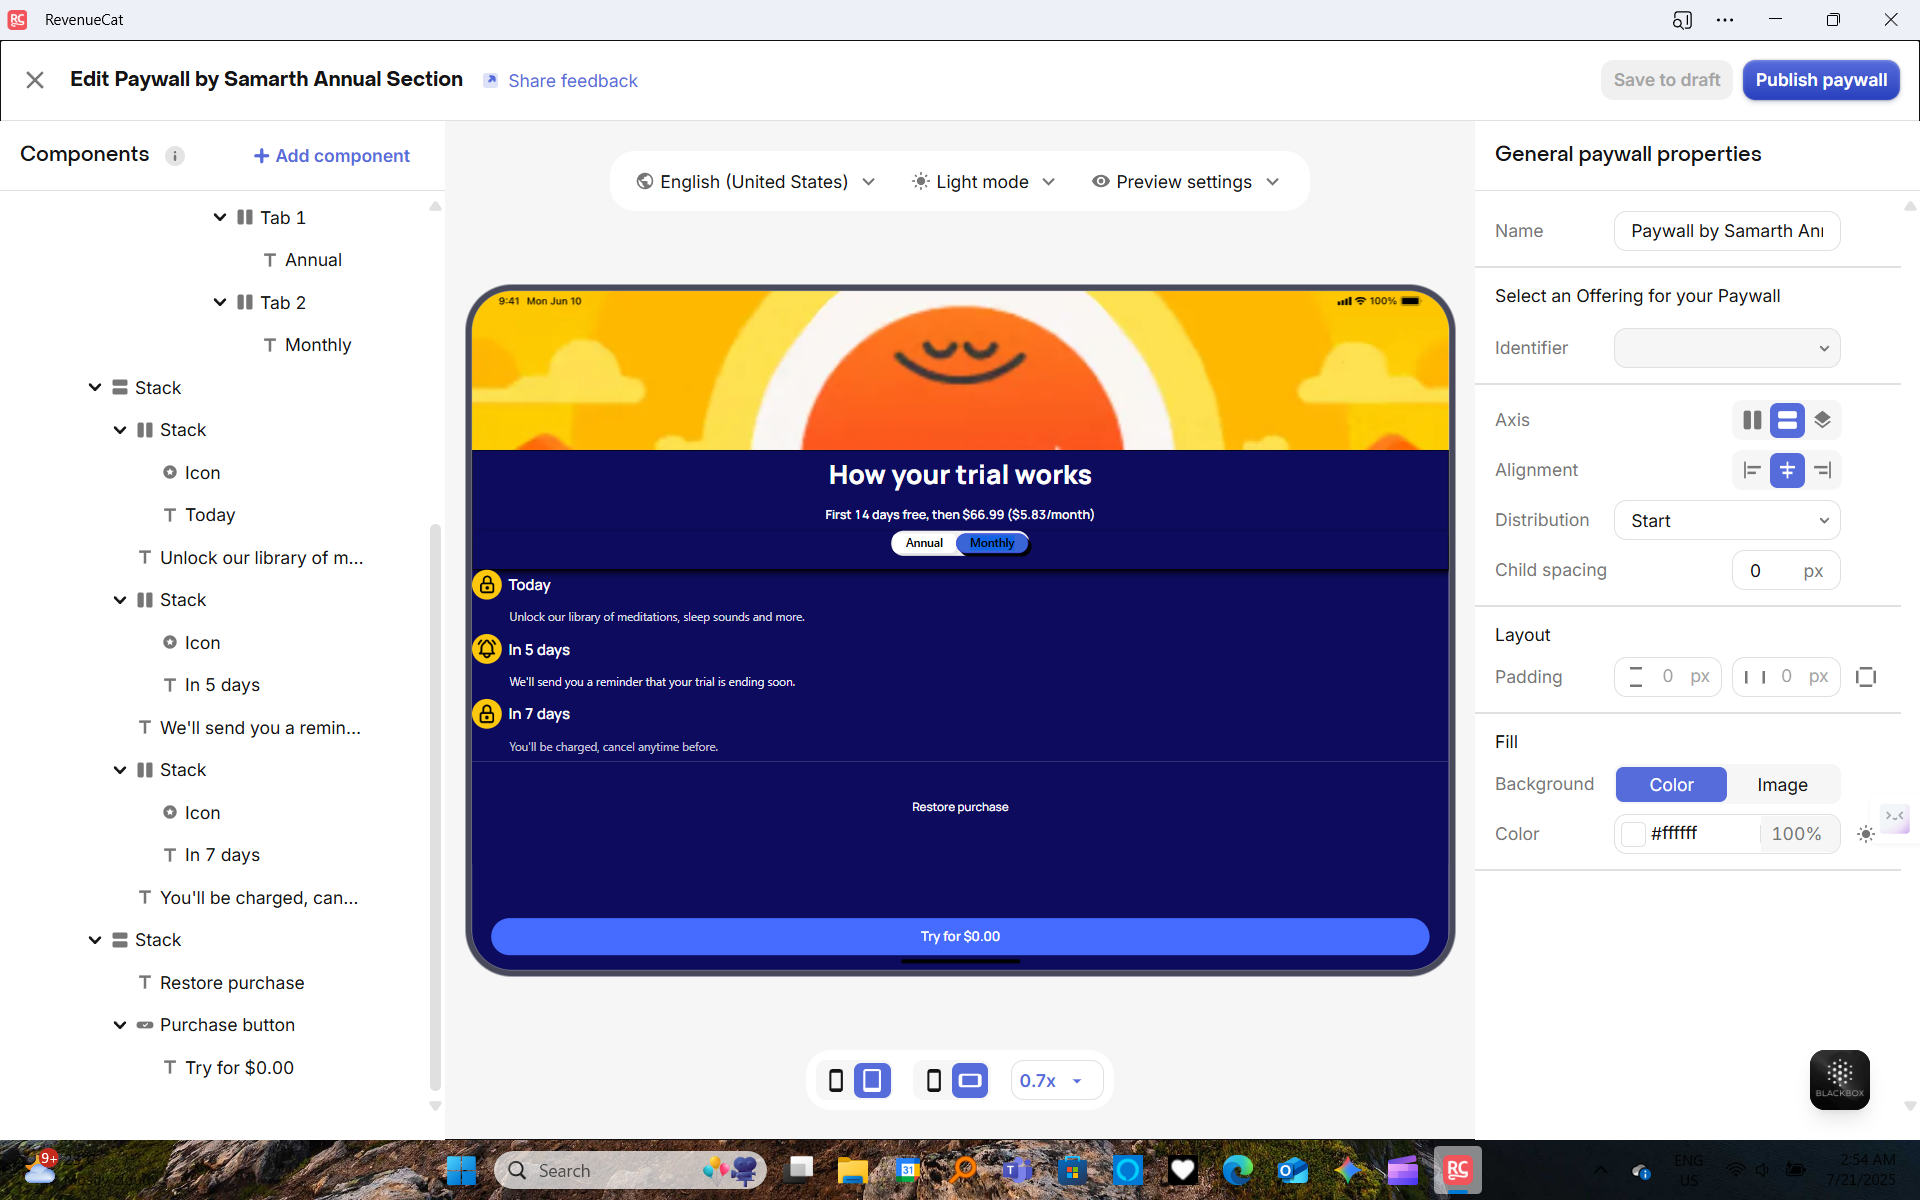Viewport: 1920px width, 1200px height.
Task: Select the Purchase button component in tree
Action: click(227, 1025)
